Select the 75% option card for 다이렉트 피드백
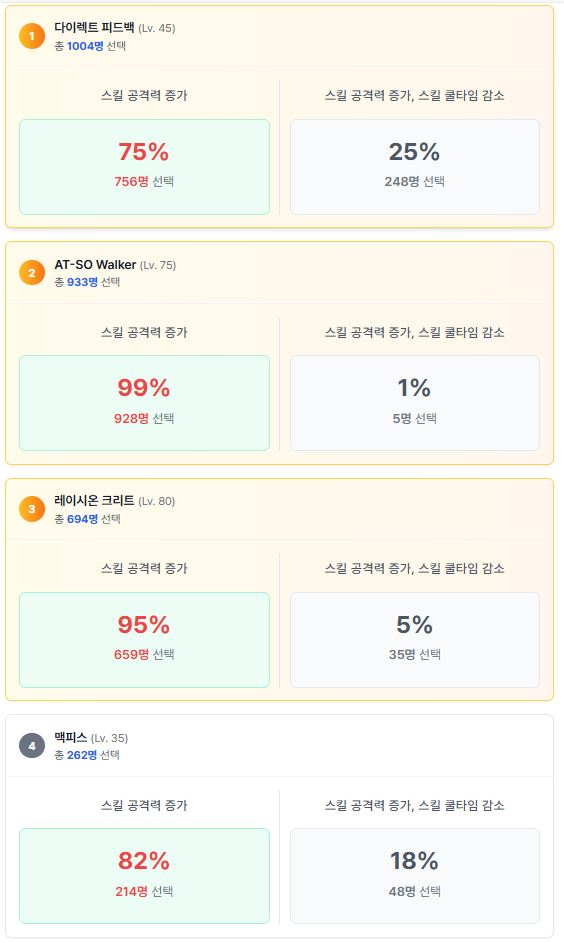 (x=144, y=167)
